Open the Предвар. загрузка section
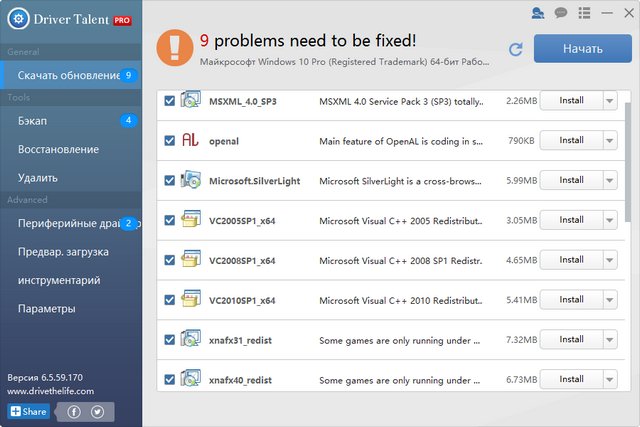 click(71, 252)
